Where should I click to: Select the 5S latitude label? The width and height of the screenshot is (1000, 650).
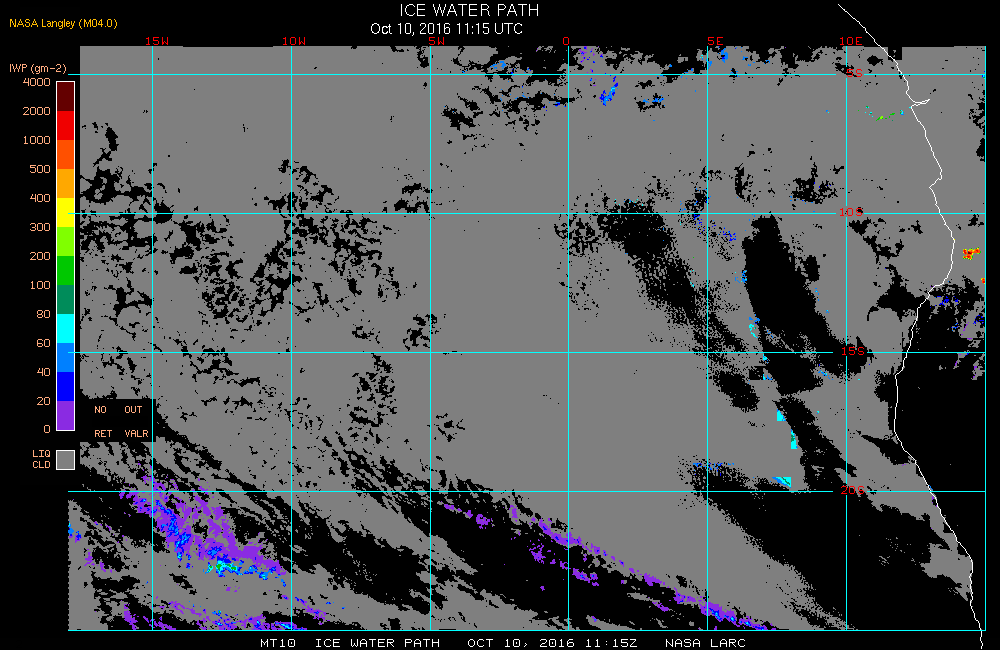tap(854, 73)
